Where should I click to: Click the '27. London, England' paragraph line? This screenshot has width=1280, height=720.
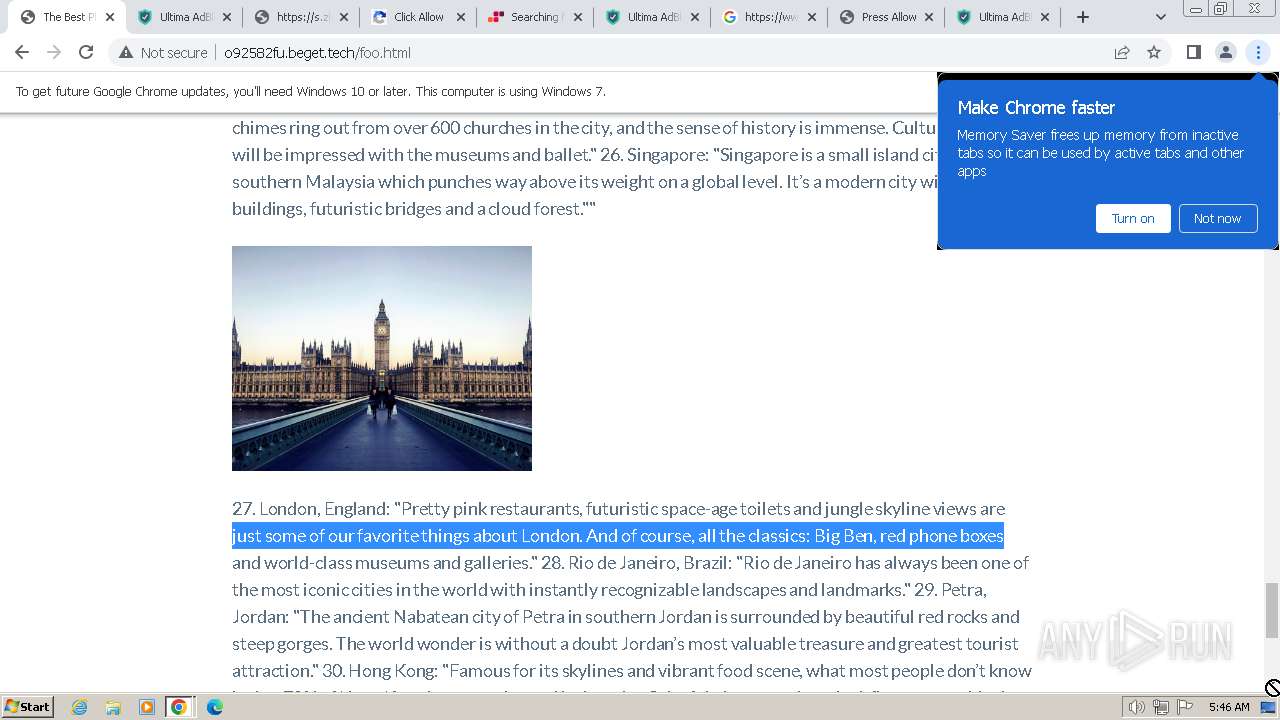pyautogui.click(x=618, y=509)
